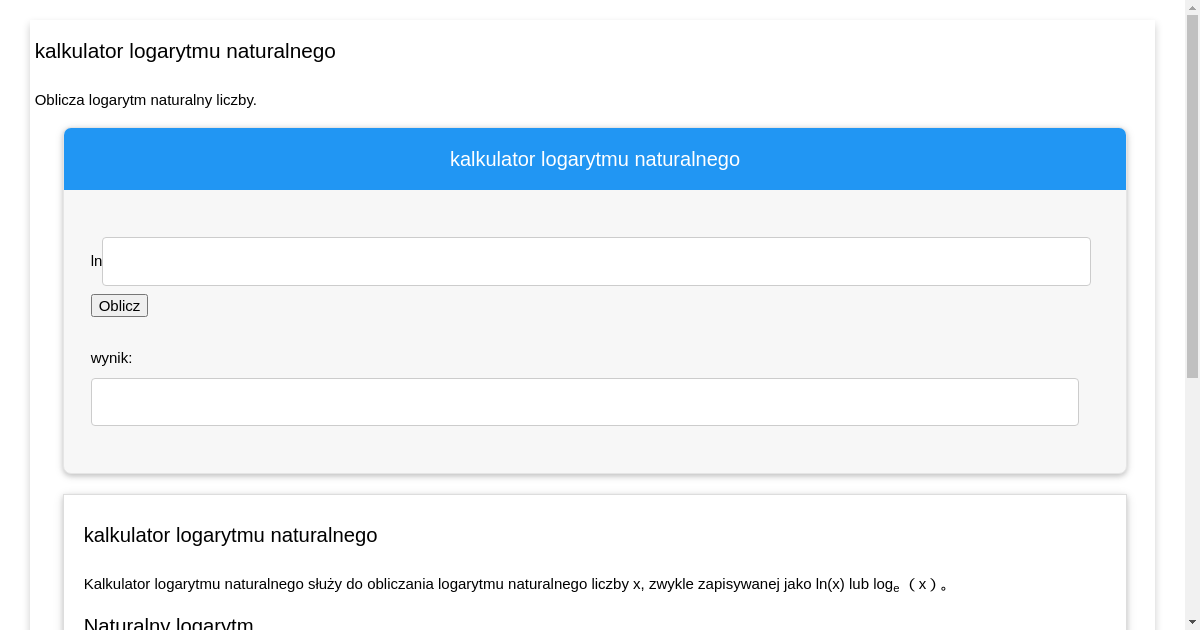
Task: Click the scroll-up arrow on the scrollbar
Action: coord(1192,7)
